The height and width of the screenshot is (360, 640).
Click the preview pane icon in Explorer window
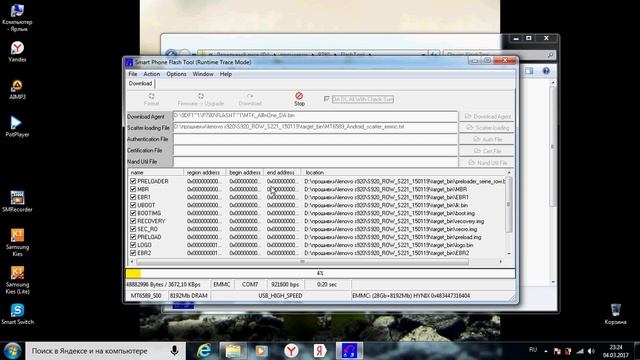[529, 71]
